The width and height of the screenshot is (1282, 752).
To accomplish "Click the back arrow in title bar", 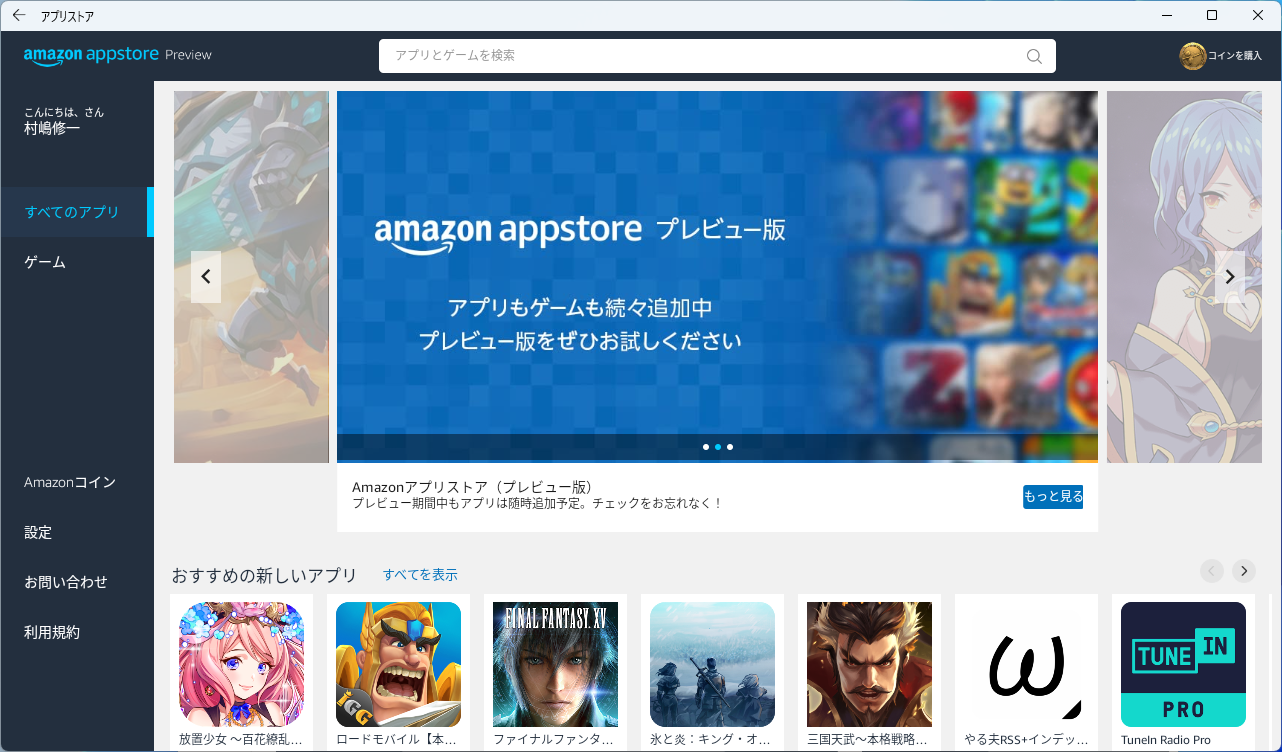I will [18, 15].
